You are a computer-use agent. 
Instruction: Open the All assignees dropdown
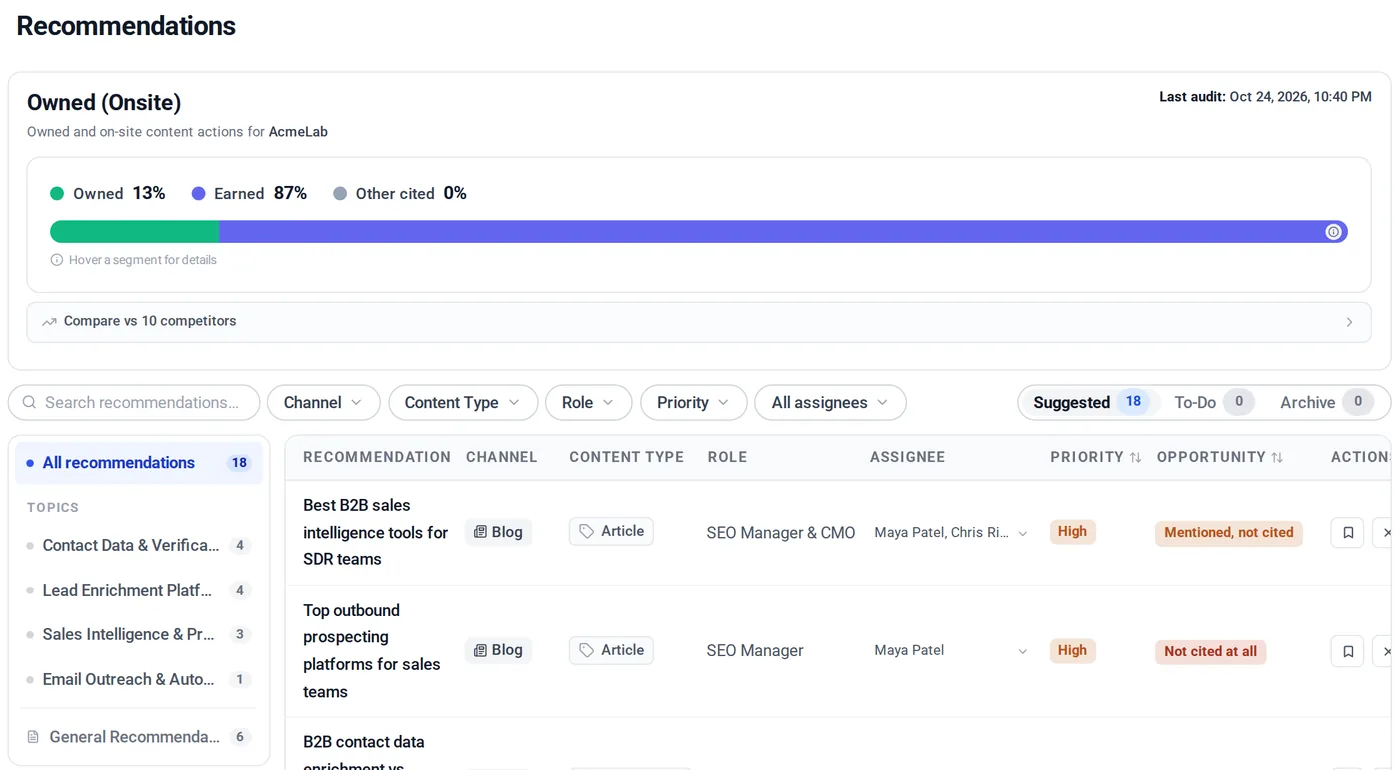pyautogui.click(x=830, y=402)
